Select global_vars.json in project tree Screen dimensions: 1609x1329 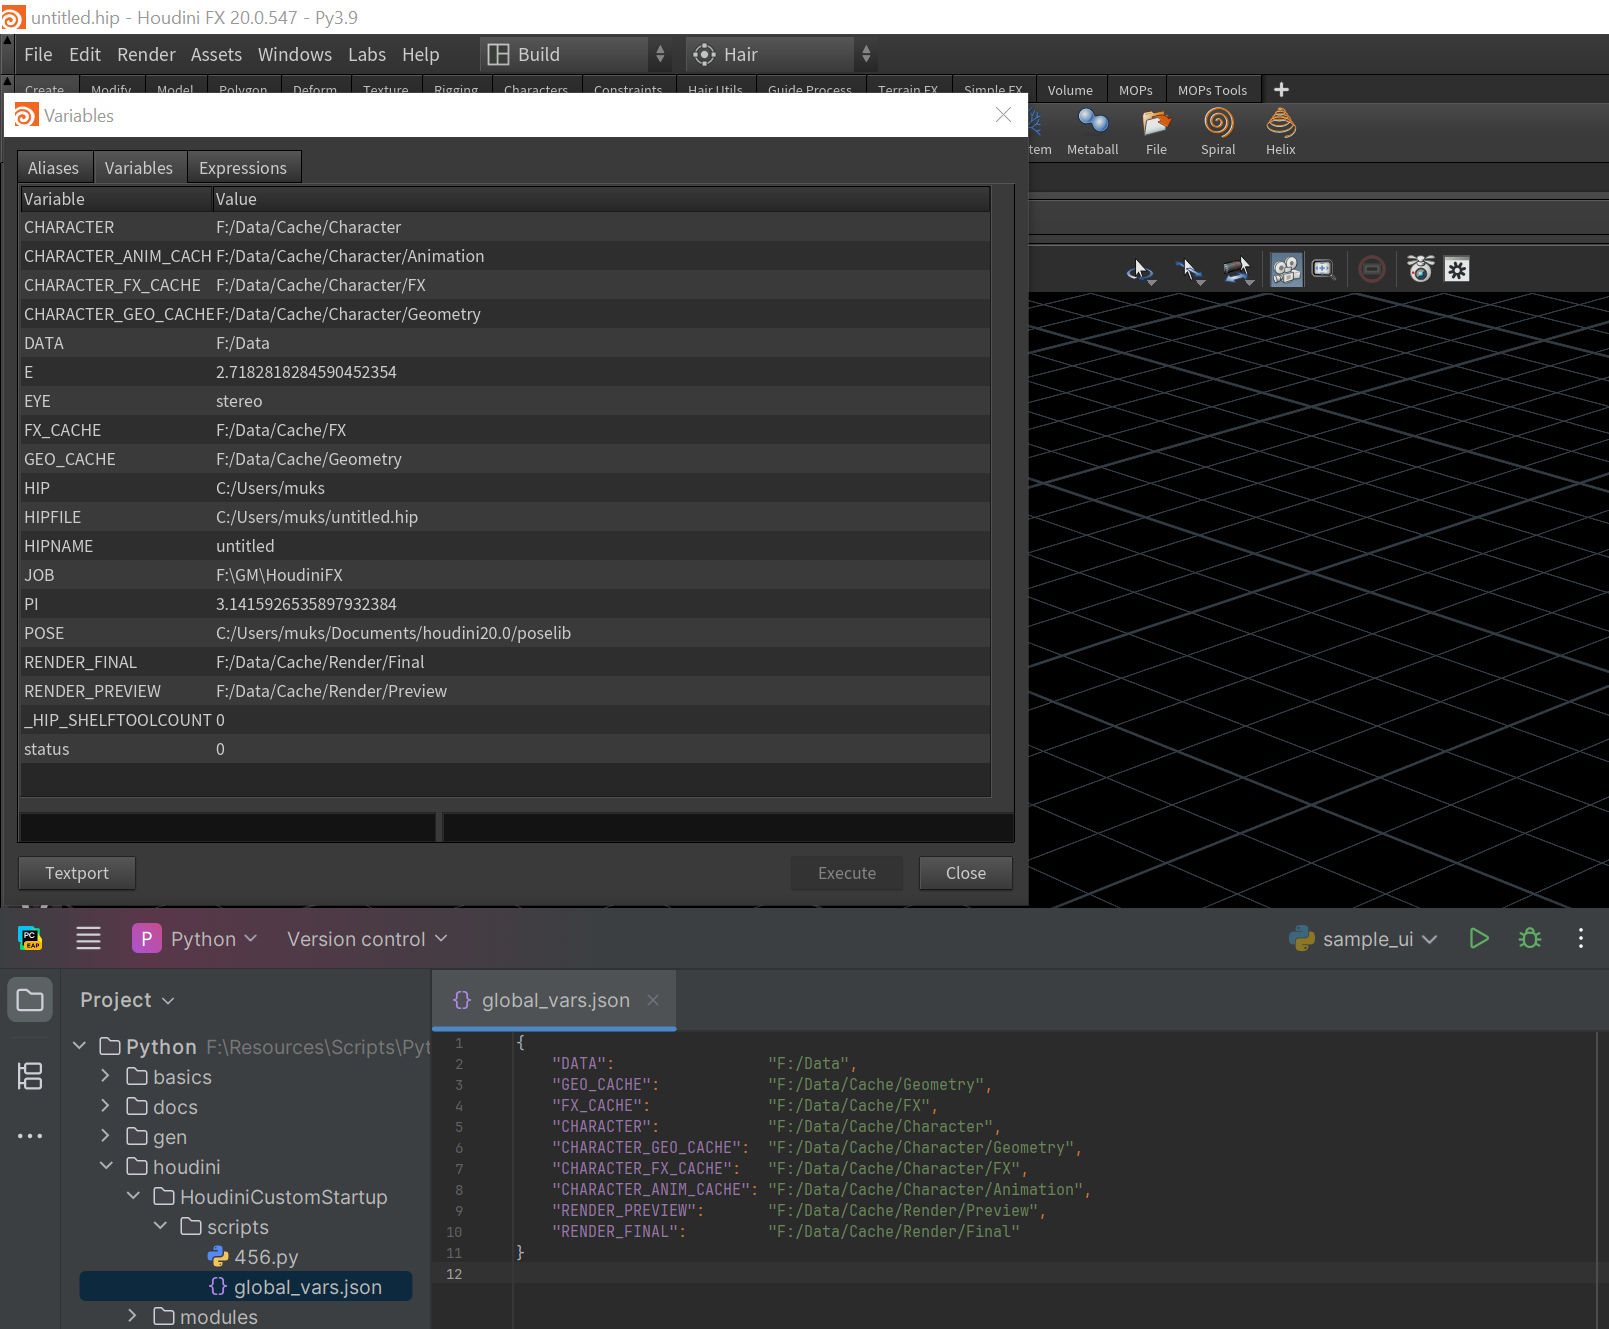[x=246, y=1286]
